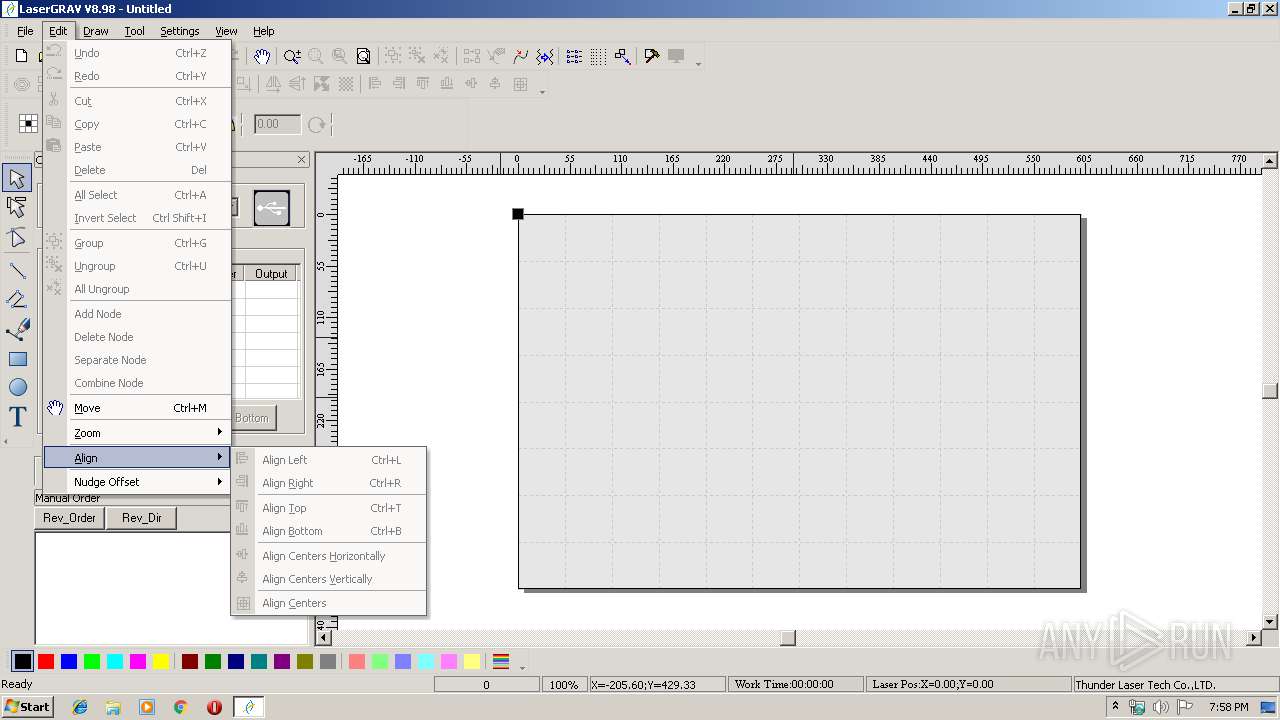The image size is (1280, 720).
Task: Expand the Zoom submenu
Action: click(137, 433)
